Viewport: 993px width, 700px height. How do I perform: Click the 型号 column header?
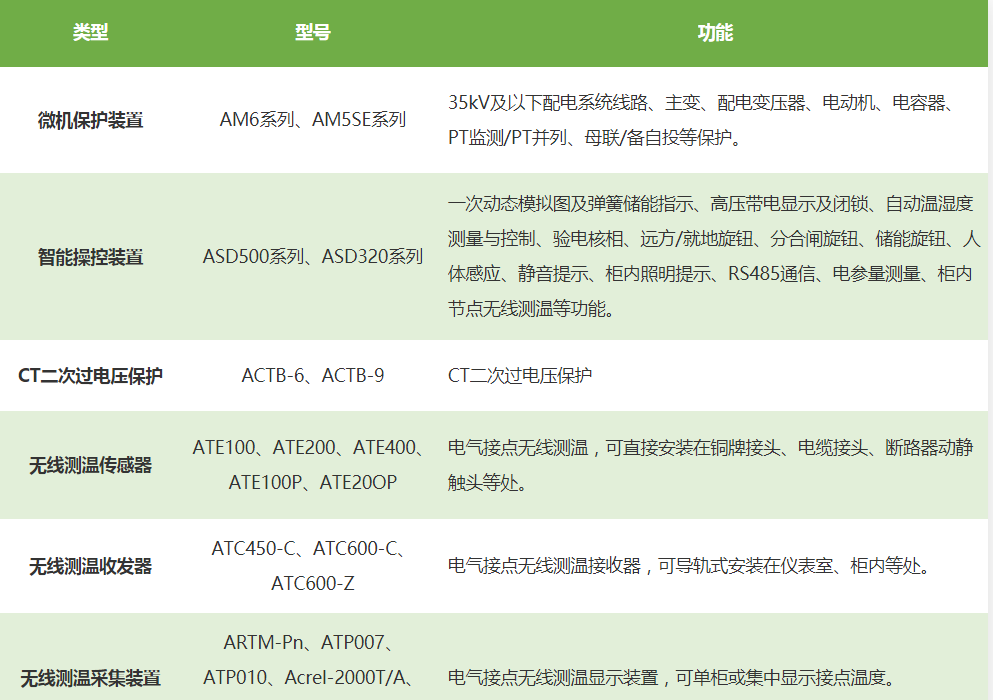coord(313,32)
